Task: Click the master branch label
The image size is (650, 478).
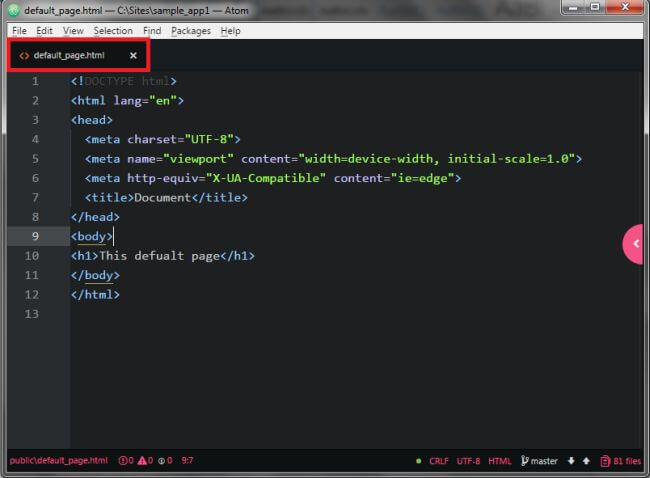Action: pos(544,461)
